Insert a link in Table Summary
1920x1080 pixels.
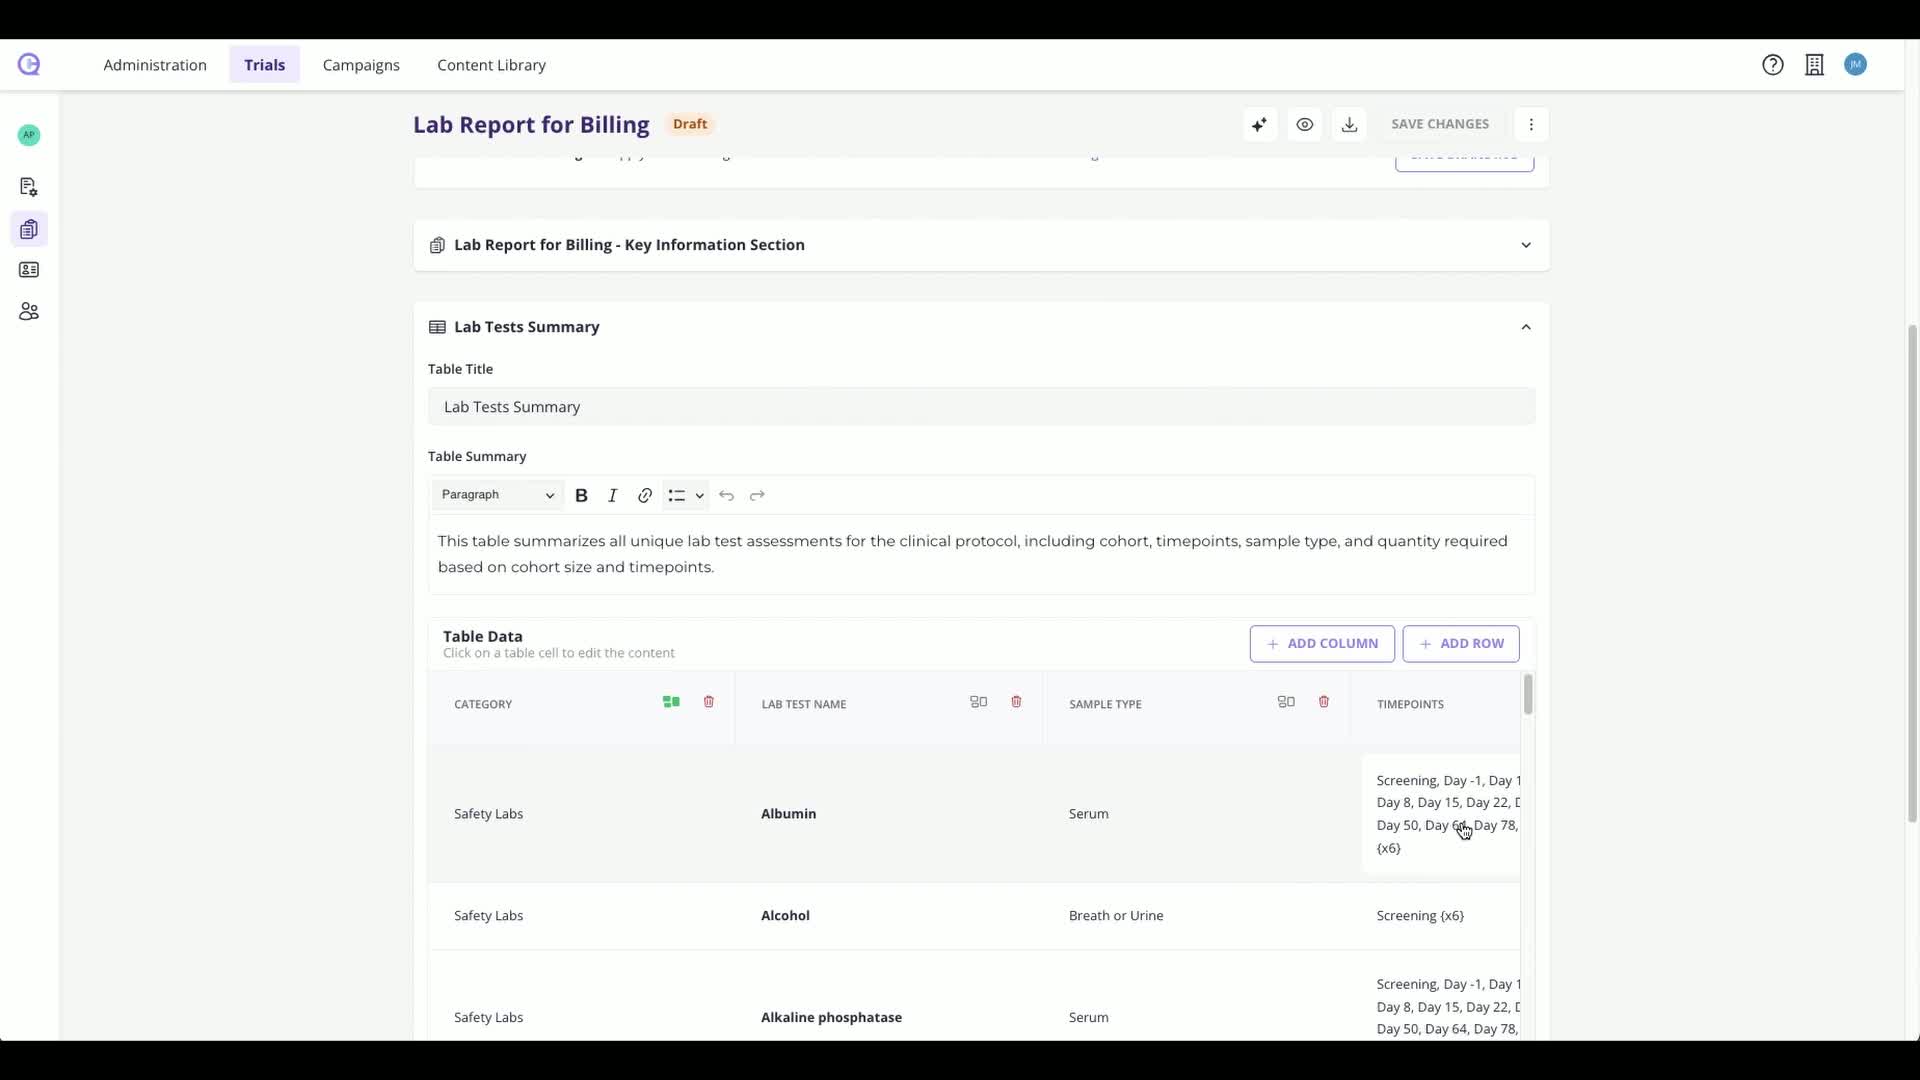tap(645, 496)
